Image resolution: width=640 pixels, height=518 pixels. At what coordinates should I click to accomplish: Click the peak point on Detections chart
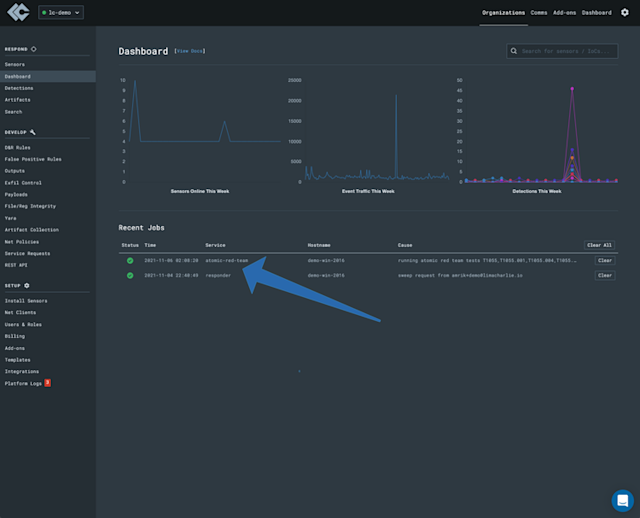pyautogui.click(x=572, y=89)
